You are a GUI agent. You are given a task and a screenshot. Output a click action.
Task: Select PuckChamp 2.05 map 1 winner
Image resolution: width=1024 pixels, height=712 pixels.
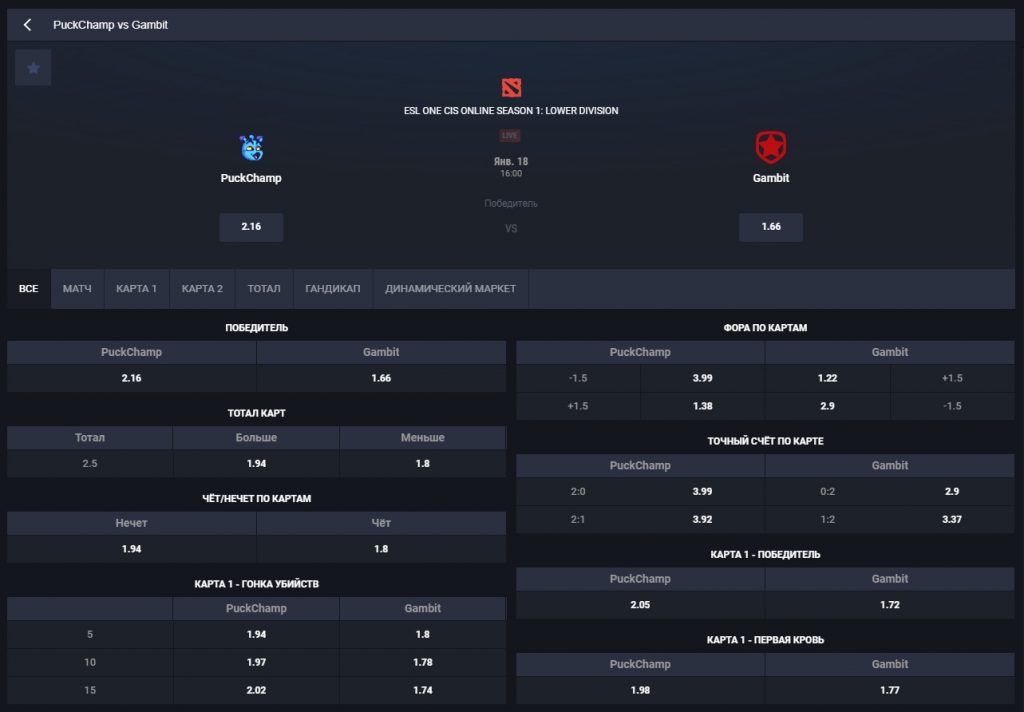point(640,605)
